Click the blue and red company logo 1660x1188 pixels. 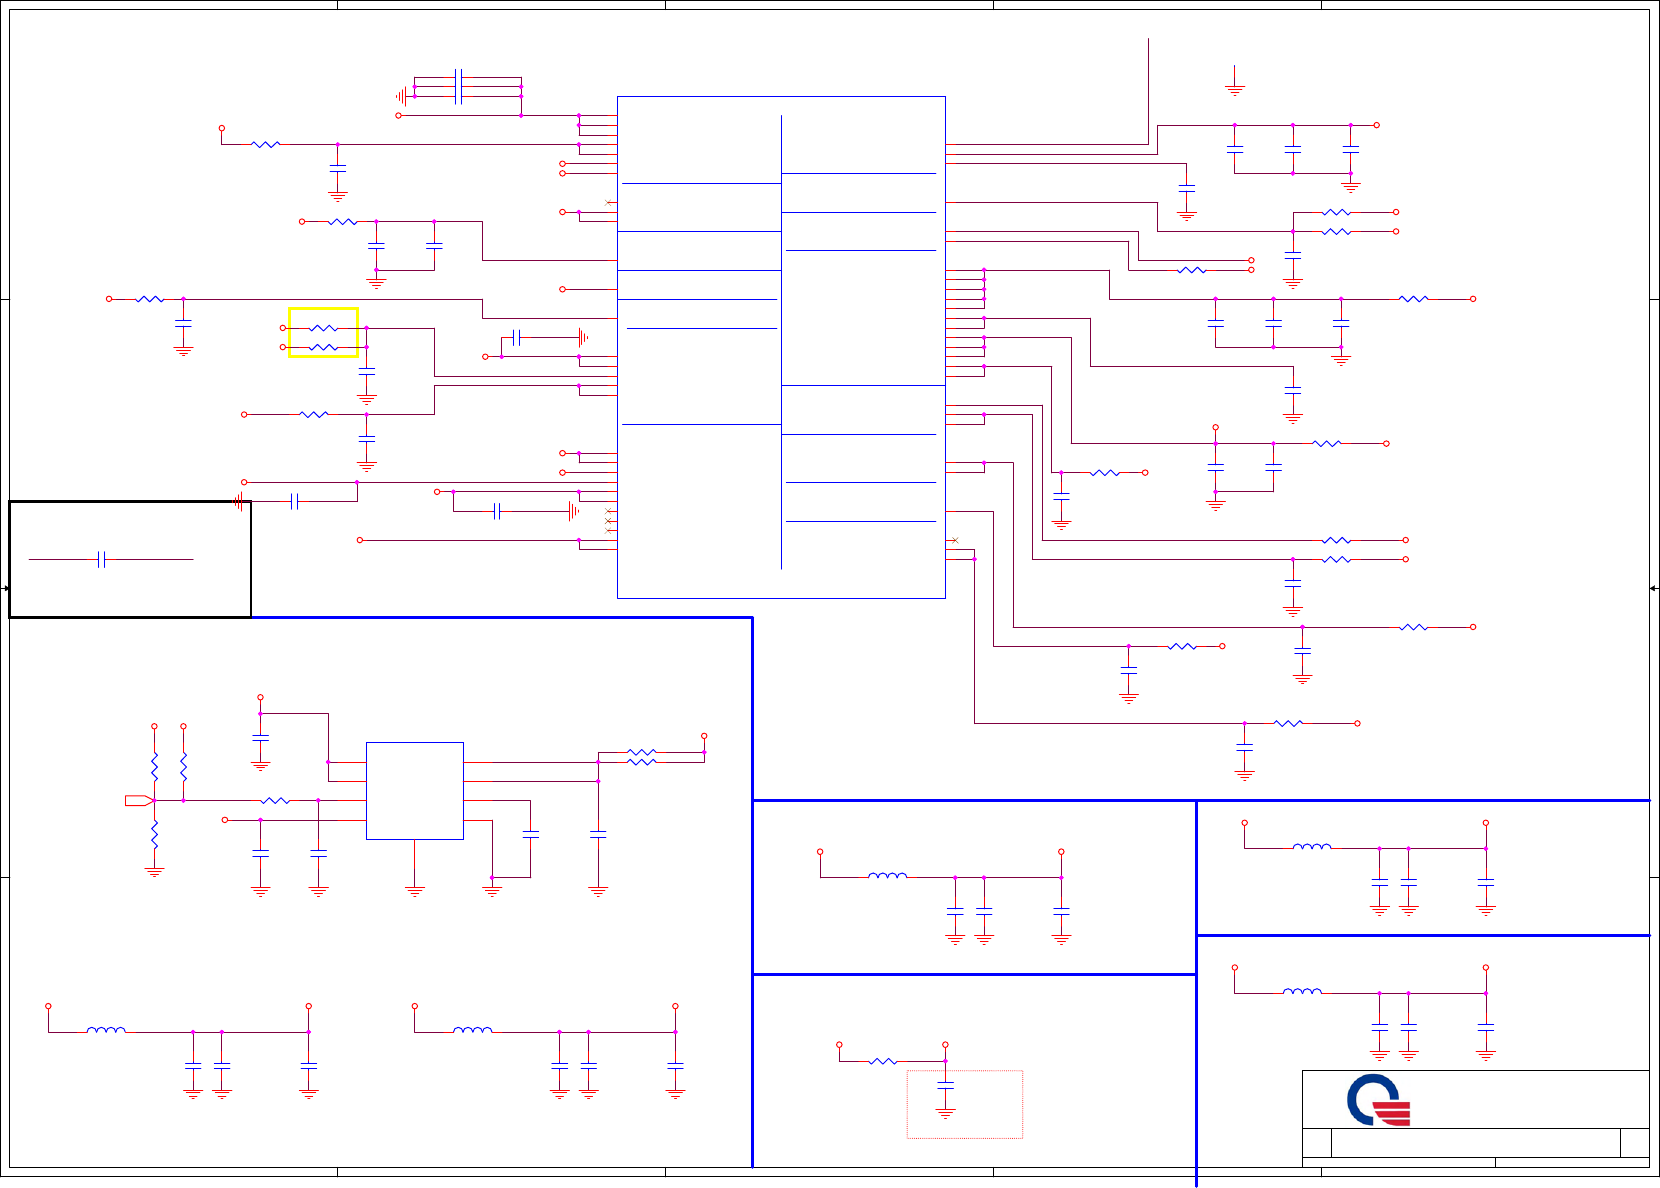(x=1379, y=1100)
